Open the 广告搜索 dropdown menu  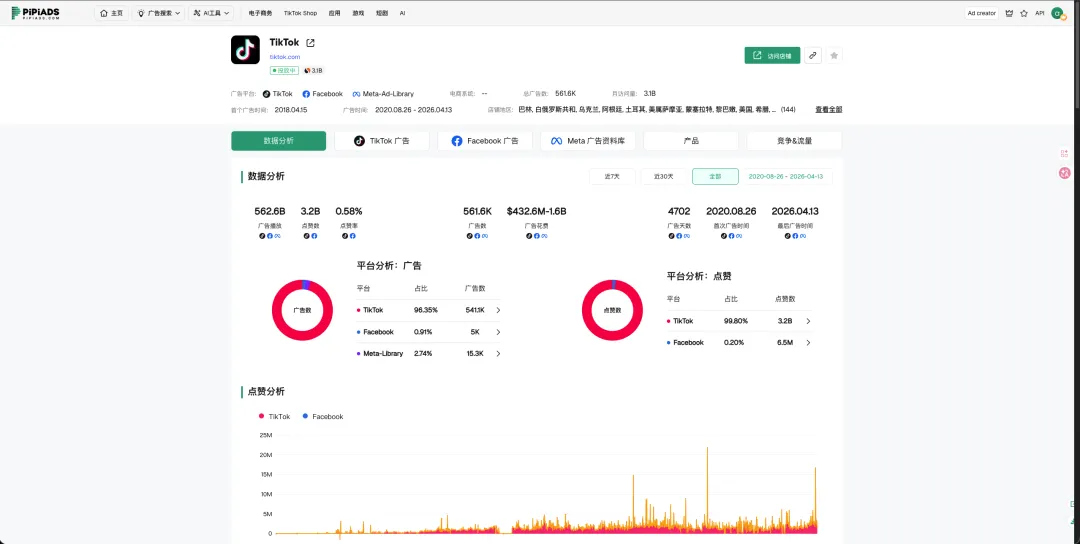click(x=158, y=13)
